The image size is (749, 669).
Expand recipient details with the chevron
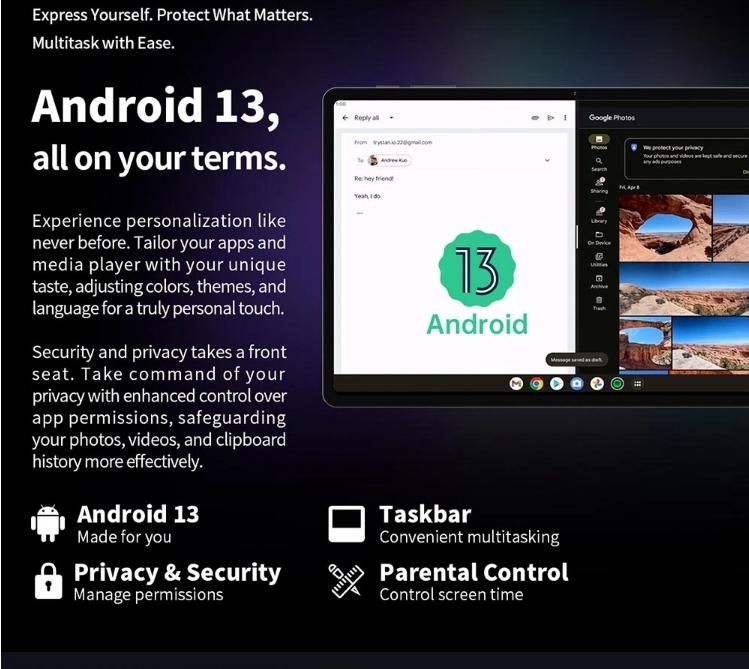[x=547, y=160]
